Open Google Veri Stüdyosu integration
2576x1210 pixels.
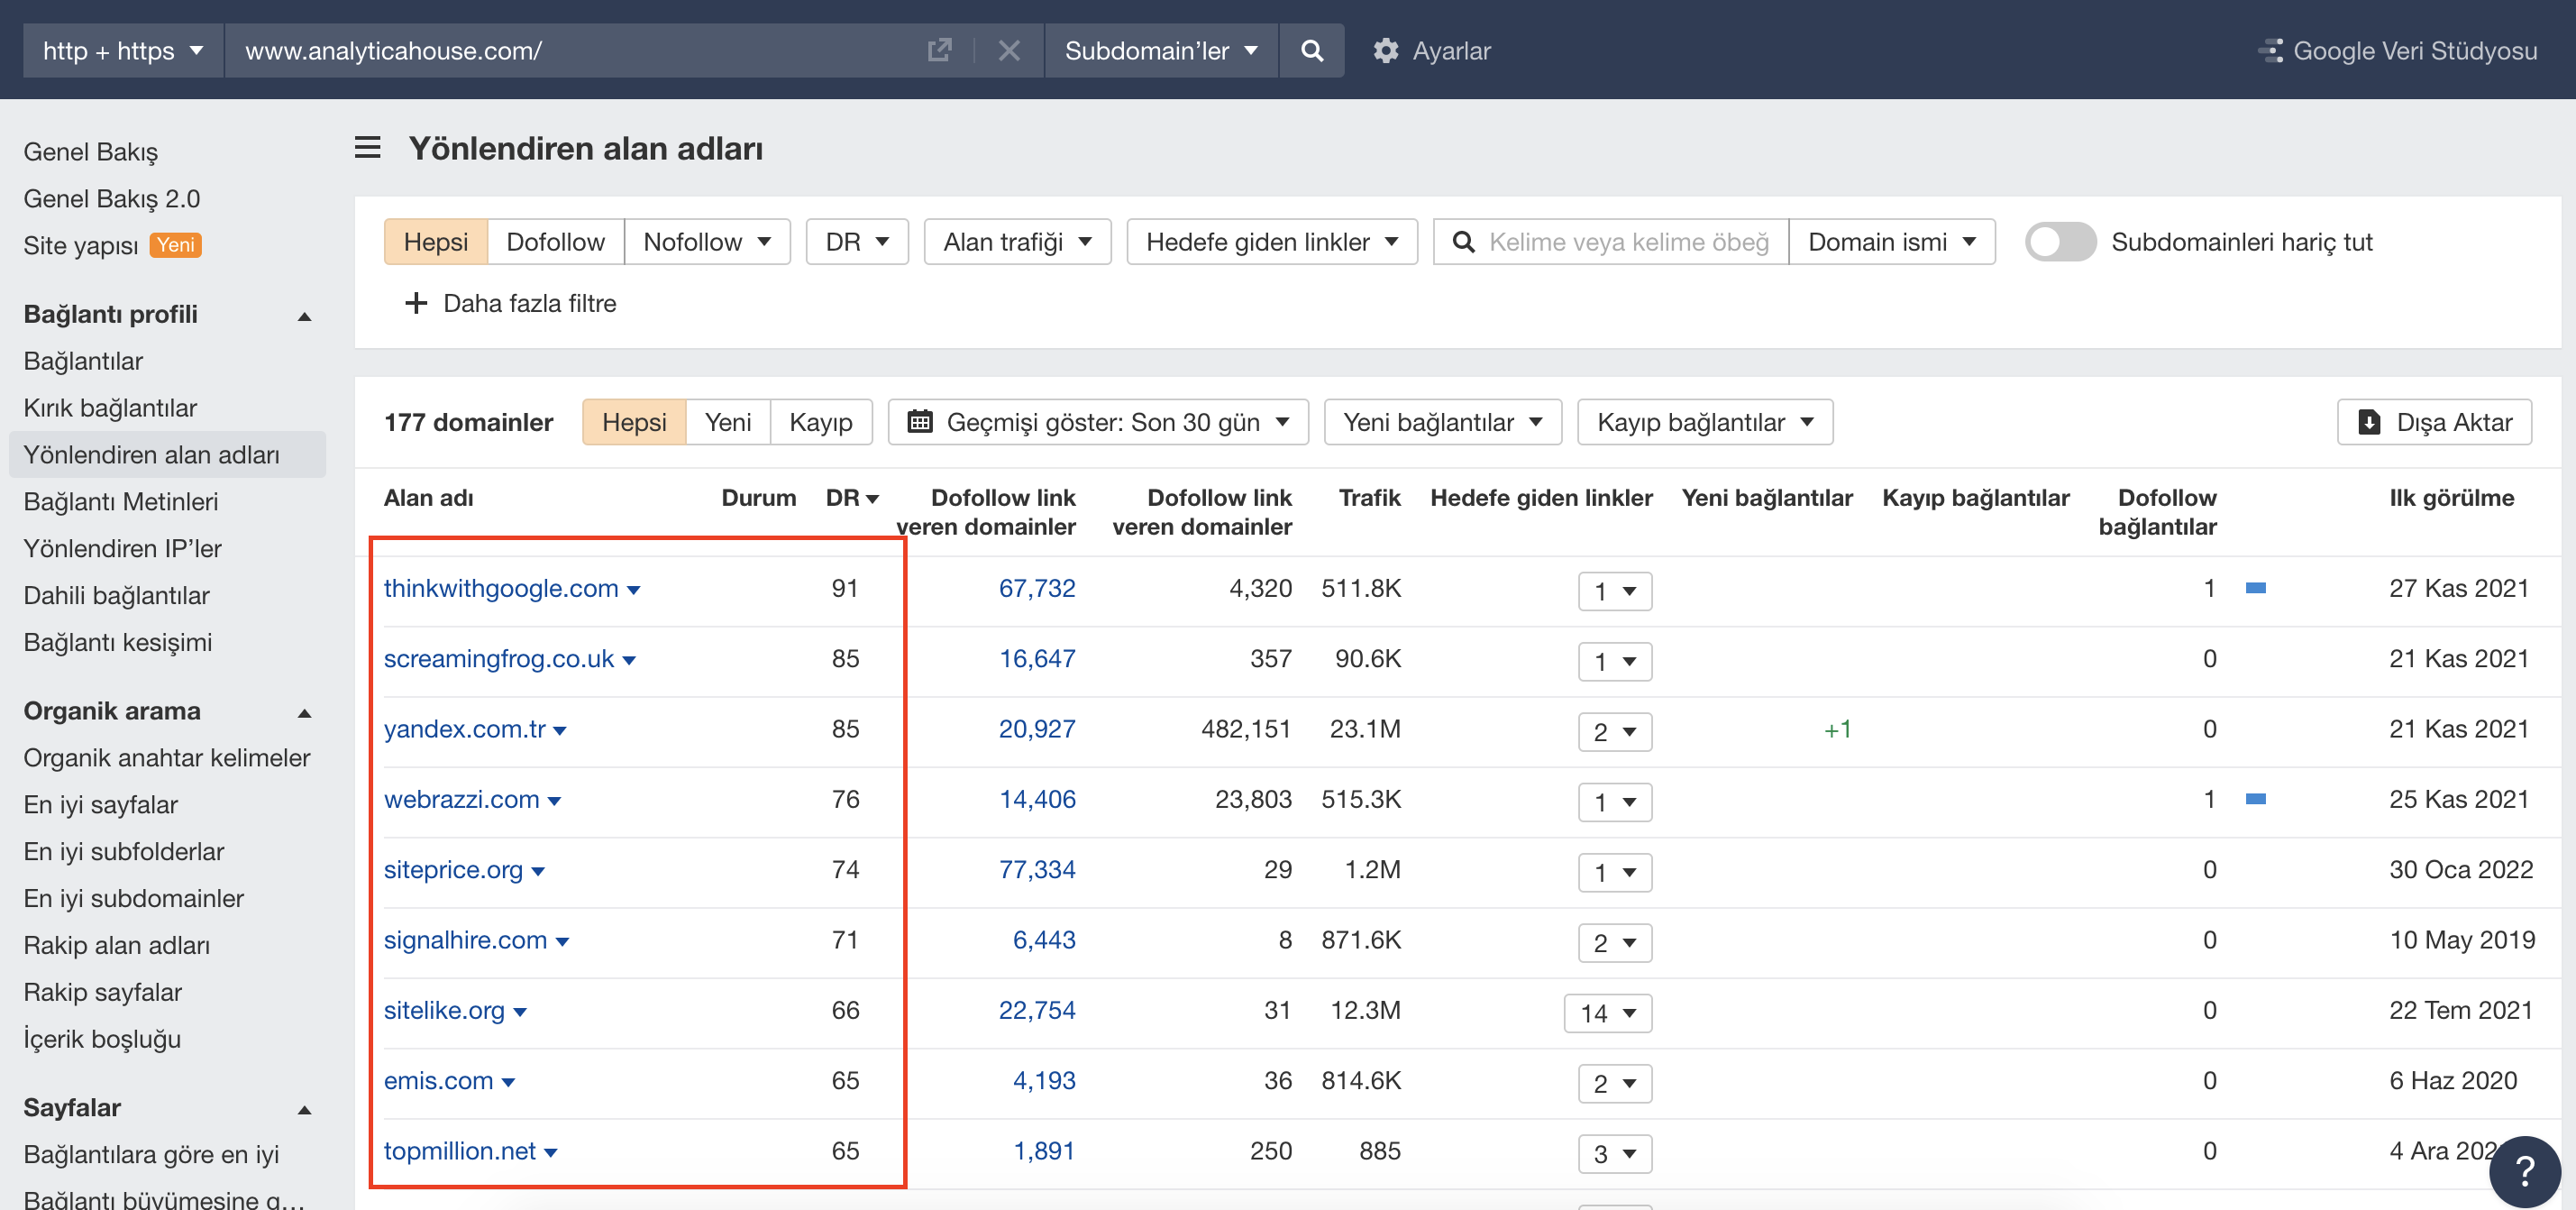pos(2397,50)
